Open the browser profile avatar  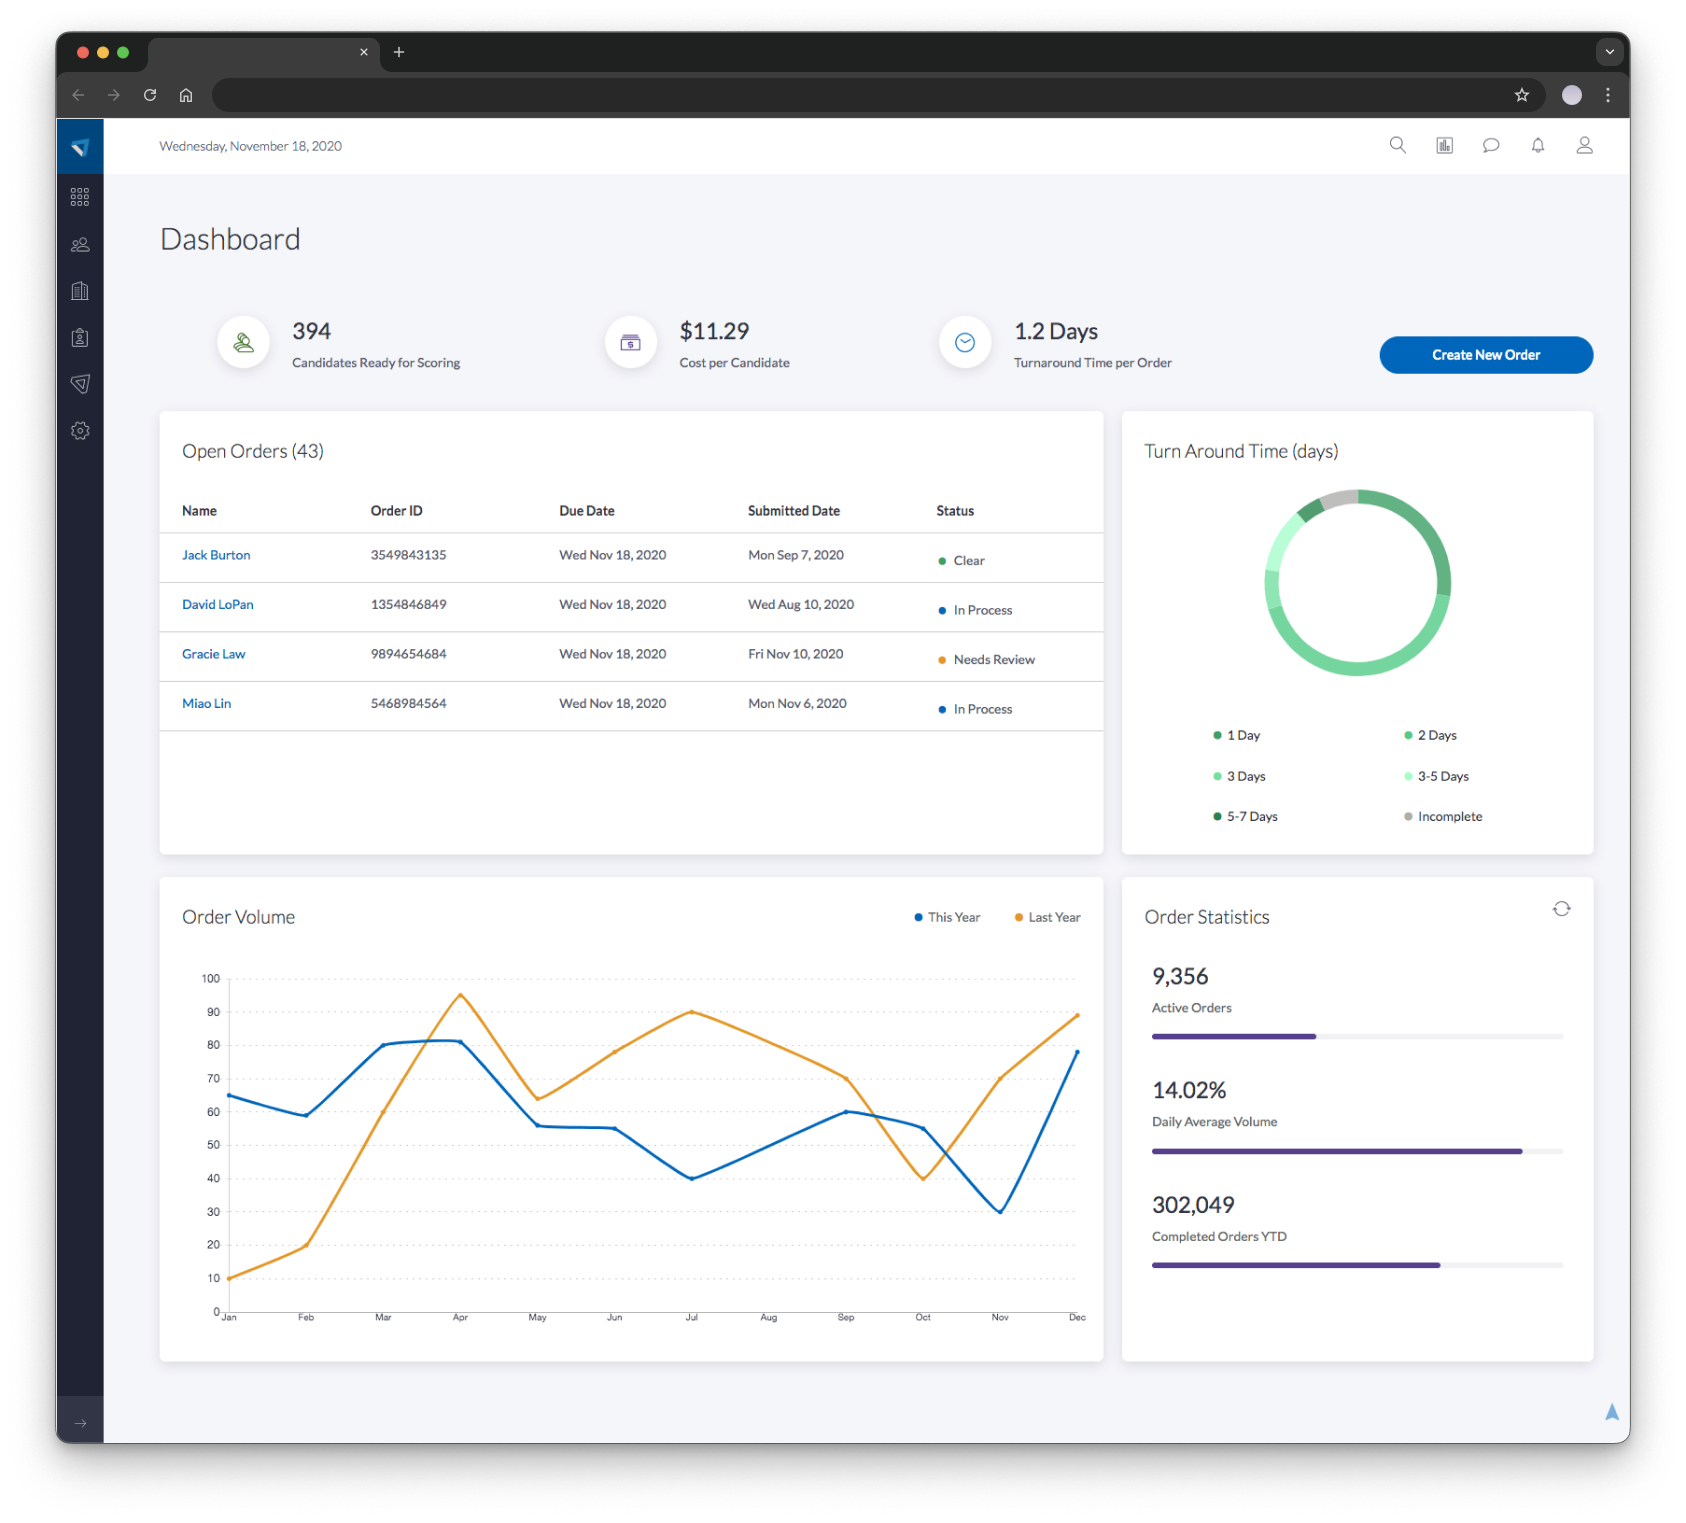[1572, 95]
